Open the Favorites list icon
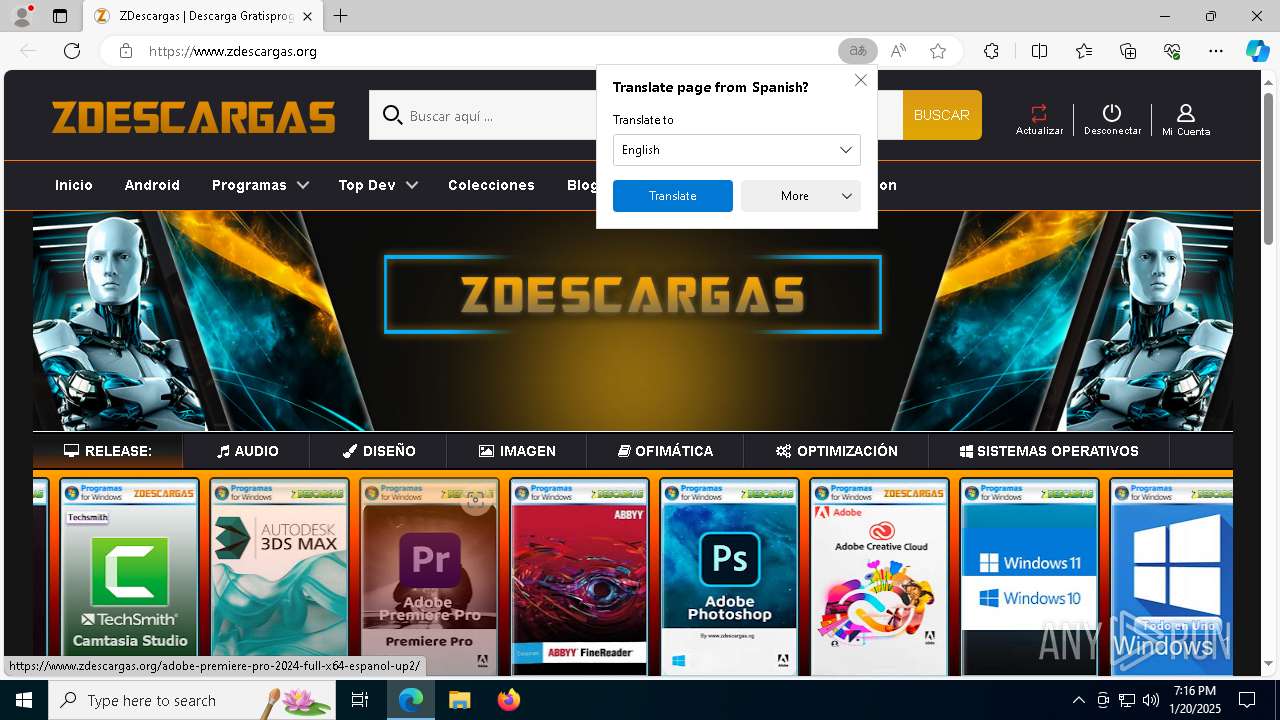 point(1084,51)
